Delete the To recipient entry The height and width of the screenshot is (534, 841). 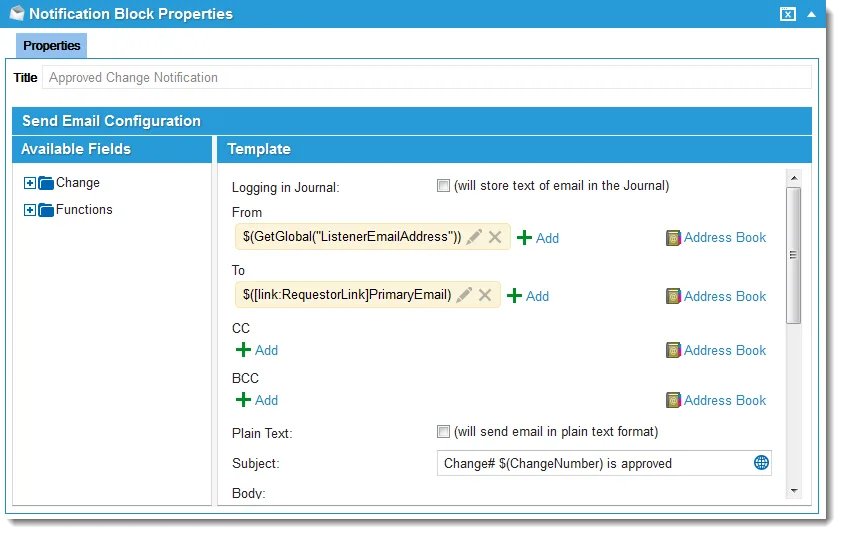(485, 295)
